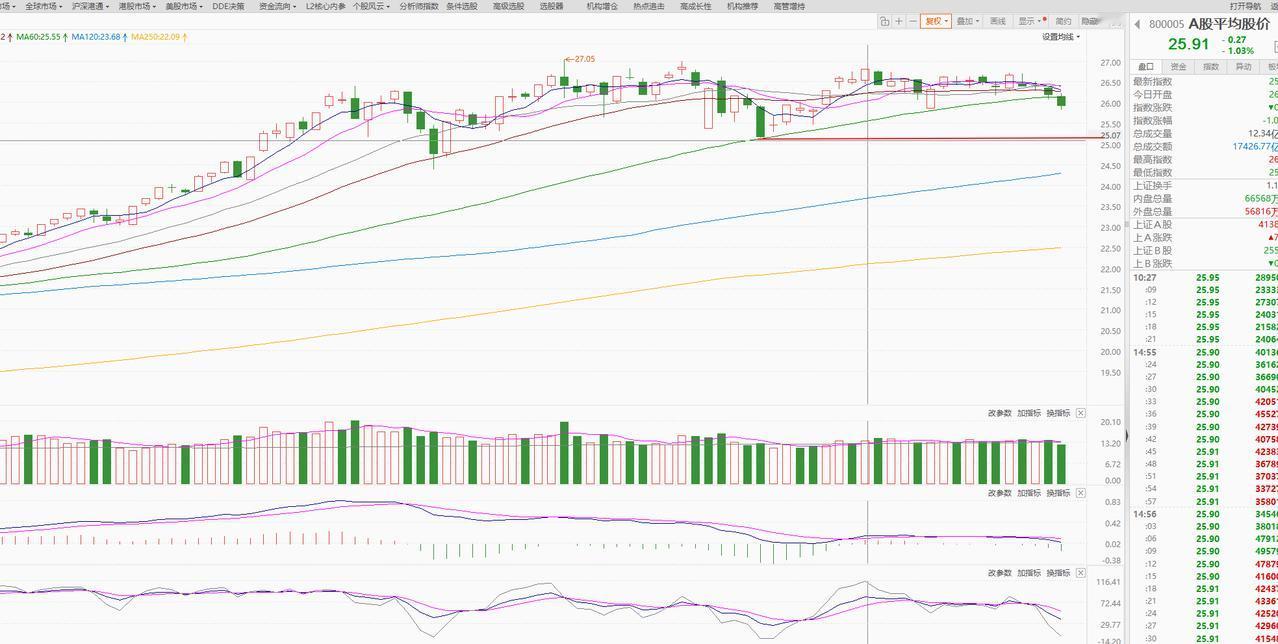Select 分析师指数 menu item
The height and width of the screenshot is (644, 1278).
coord(419,6)
